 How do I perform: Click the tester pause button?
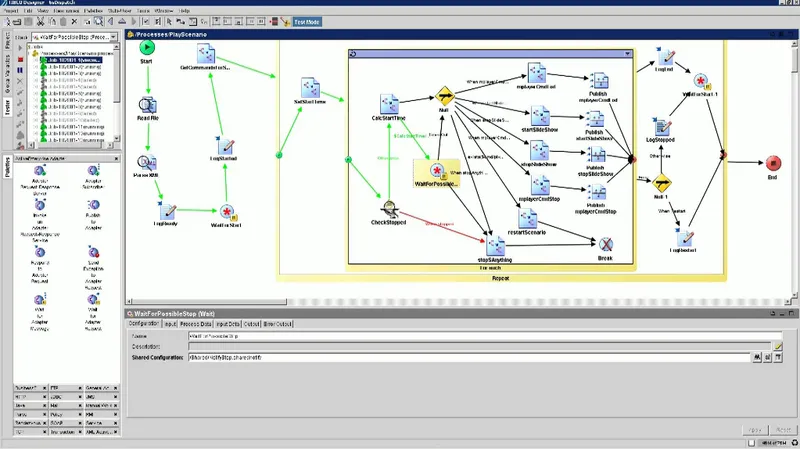20,70
